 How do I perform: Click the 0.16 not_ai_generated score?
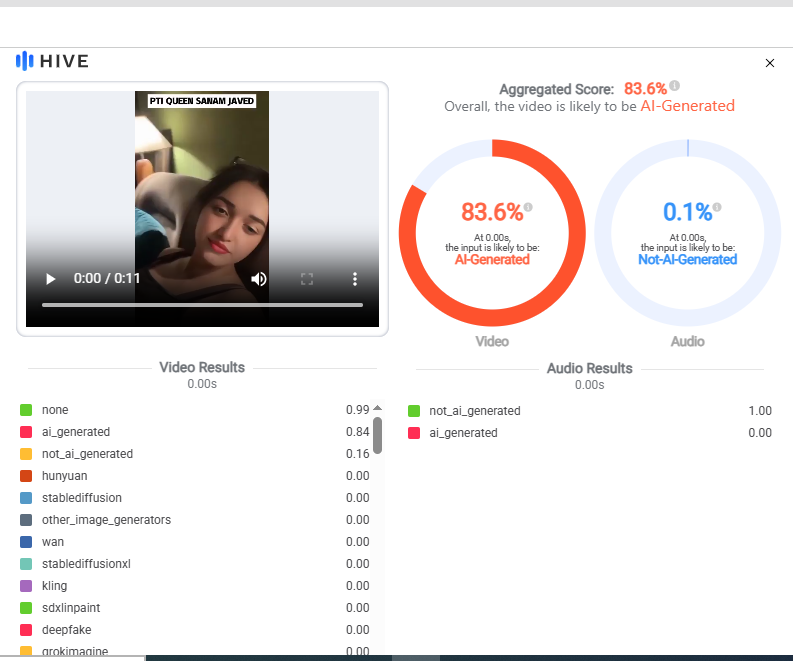click(x=358, y=454)
